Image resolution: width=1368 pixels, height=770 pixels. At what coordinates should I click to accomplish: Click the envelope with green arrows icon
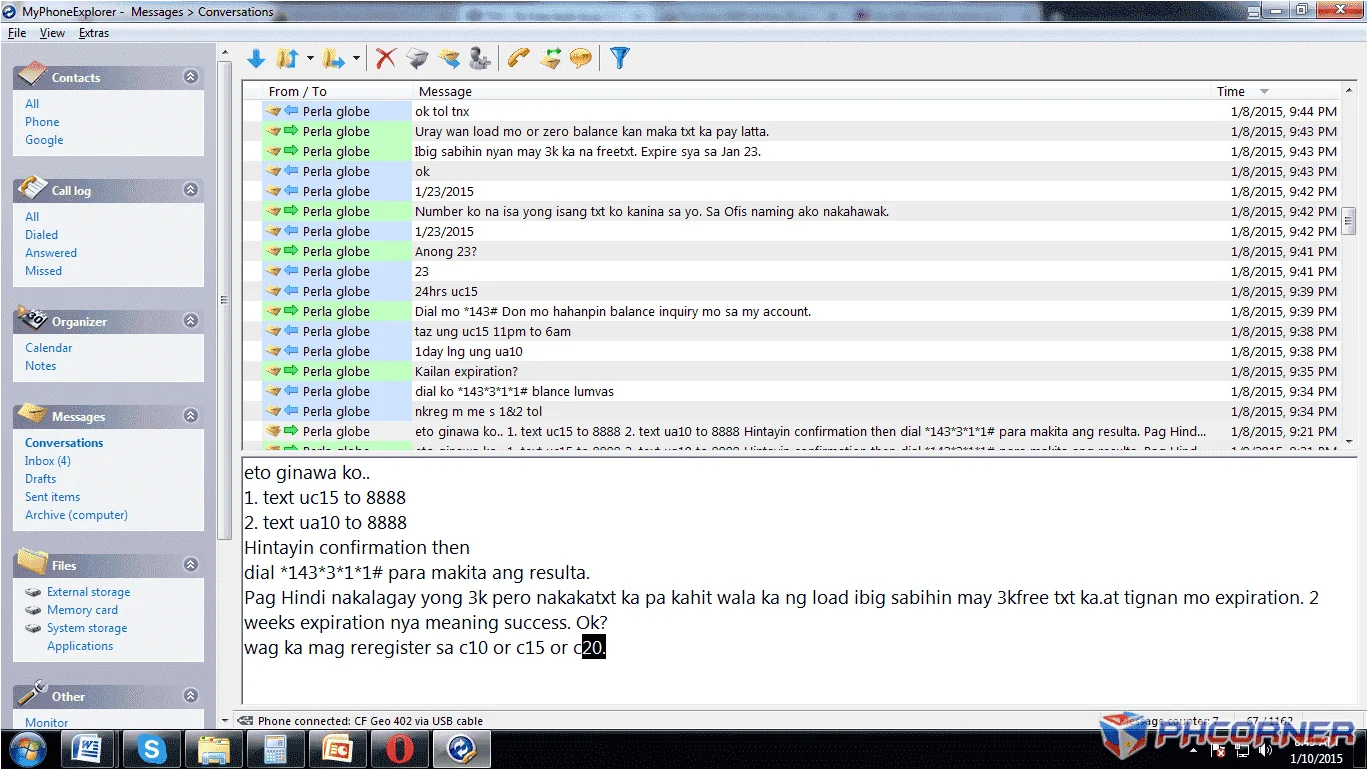tap(550, 59)
